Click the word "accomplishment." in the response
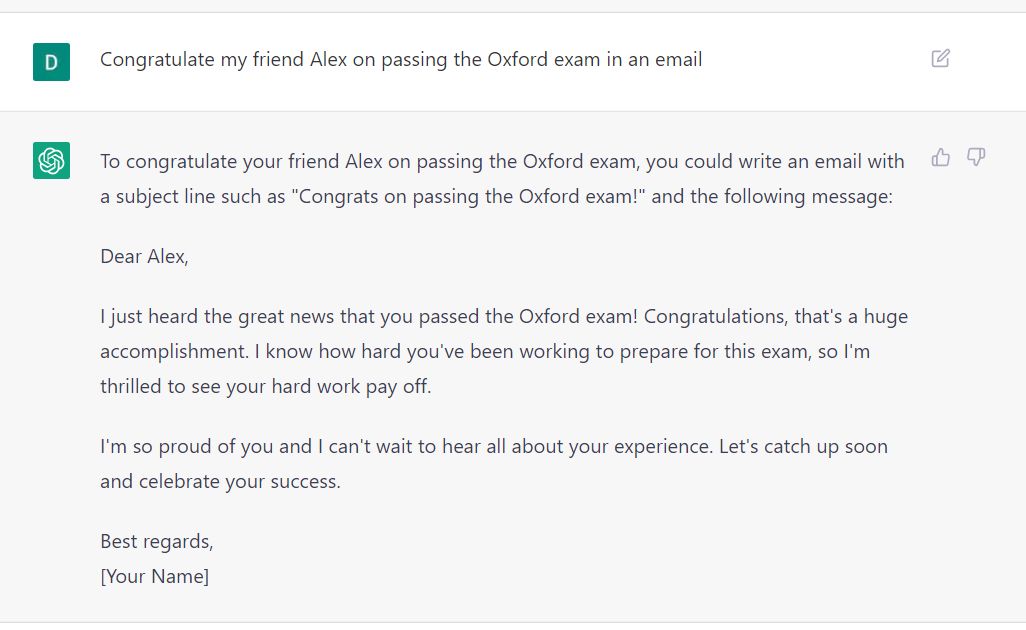The image size is (1026, 630). [171, 352]
